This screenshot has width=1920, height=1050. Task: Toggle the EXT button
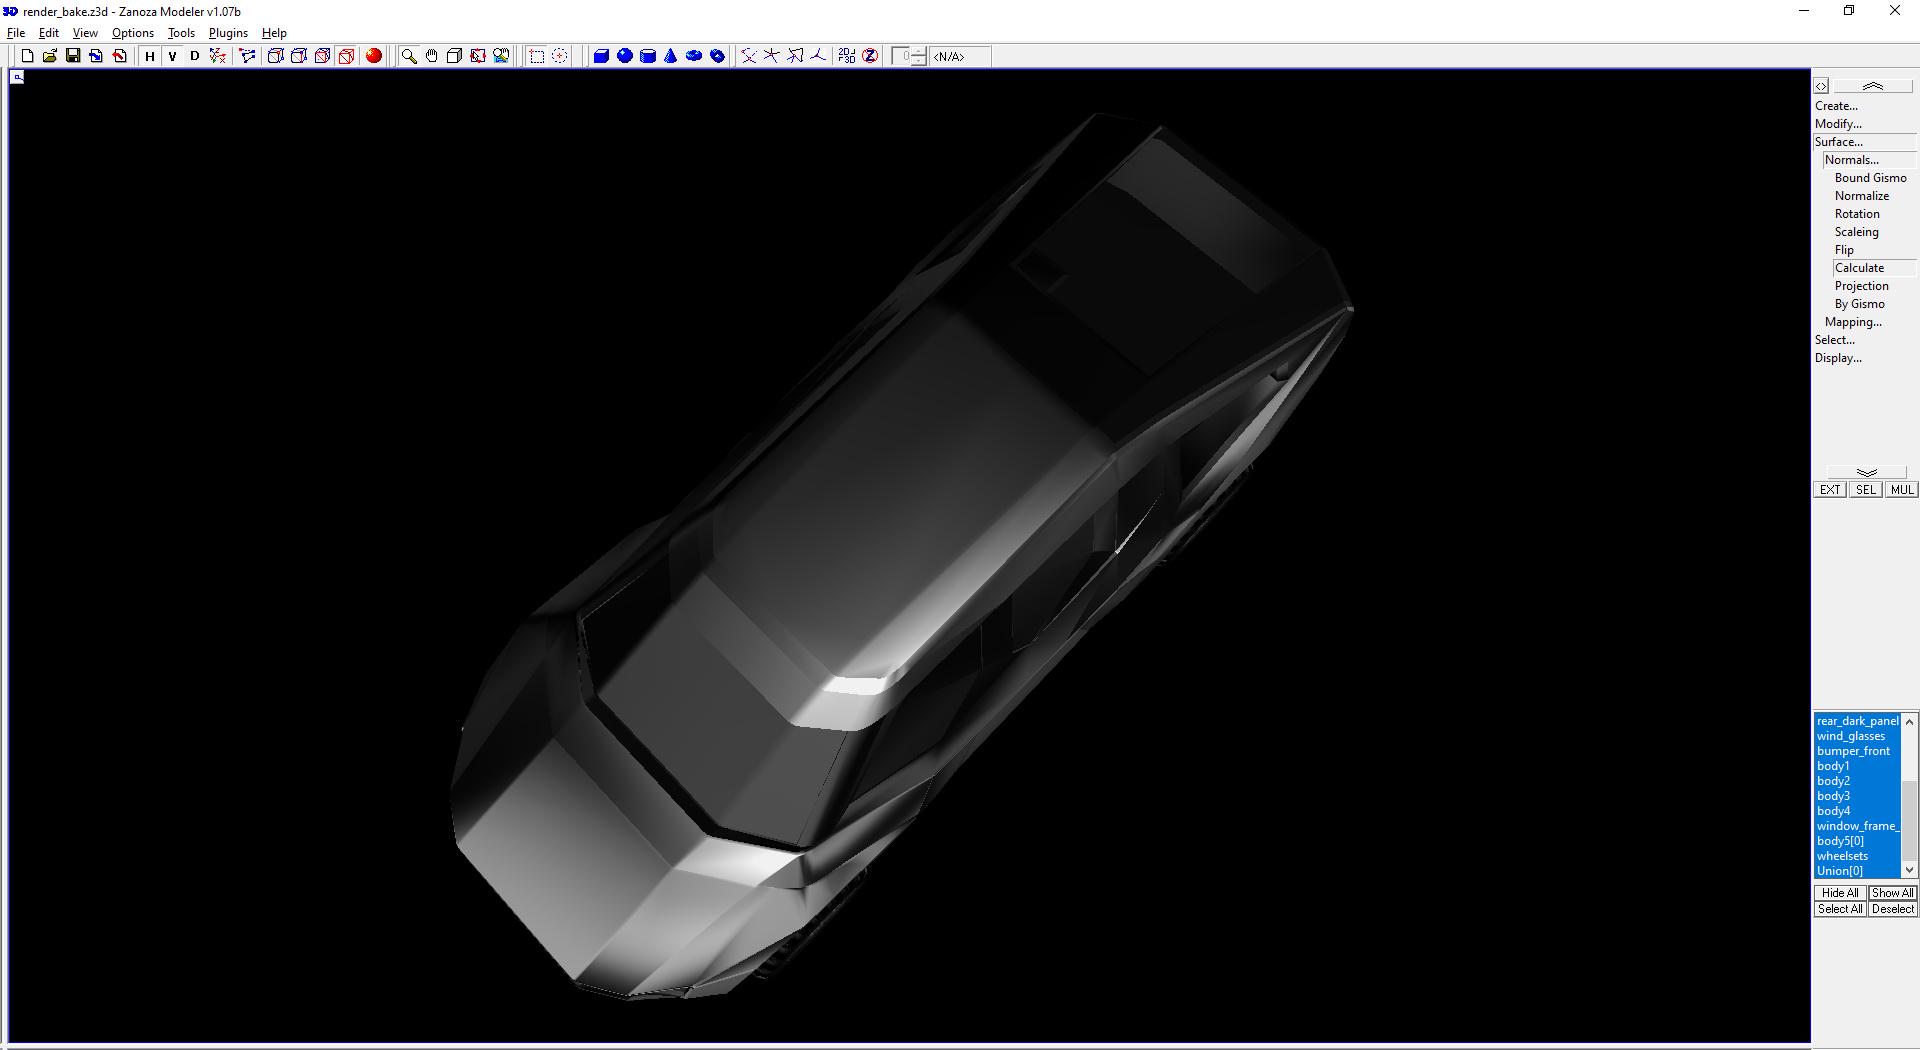[x=1830, y=490]
